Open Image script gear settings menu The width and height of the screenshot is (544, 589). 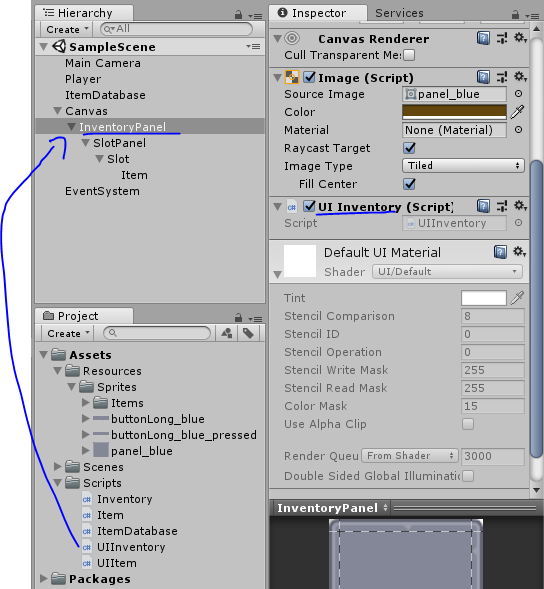click(x=520, y=77)
